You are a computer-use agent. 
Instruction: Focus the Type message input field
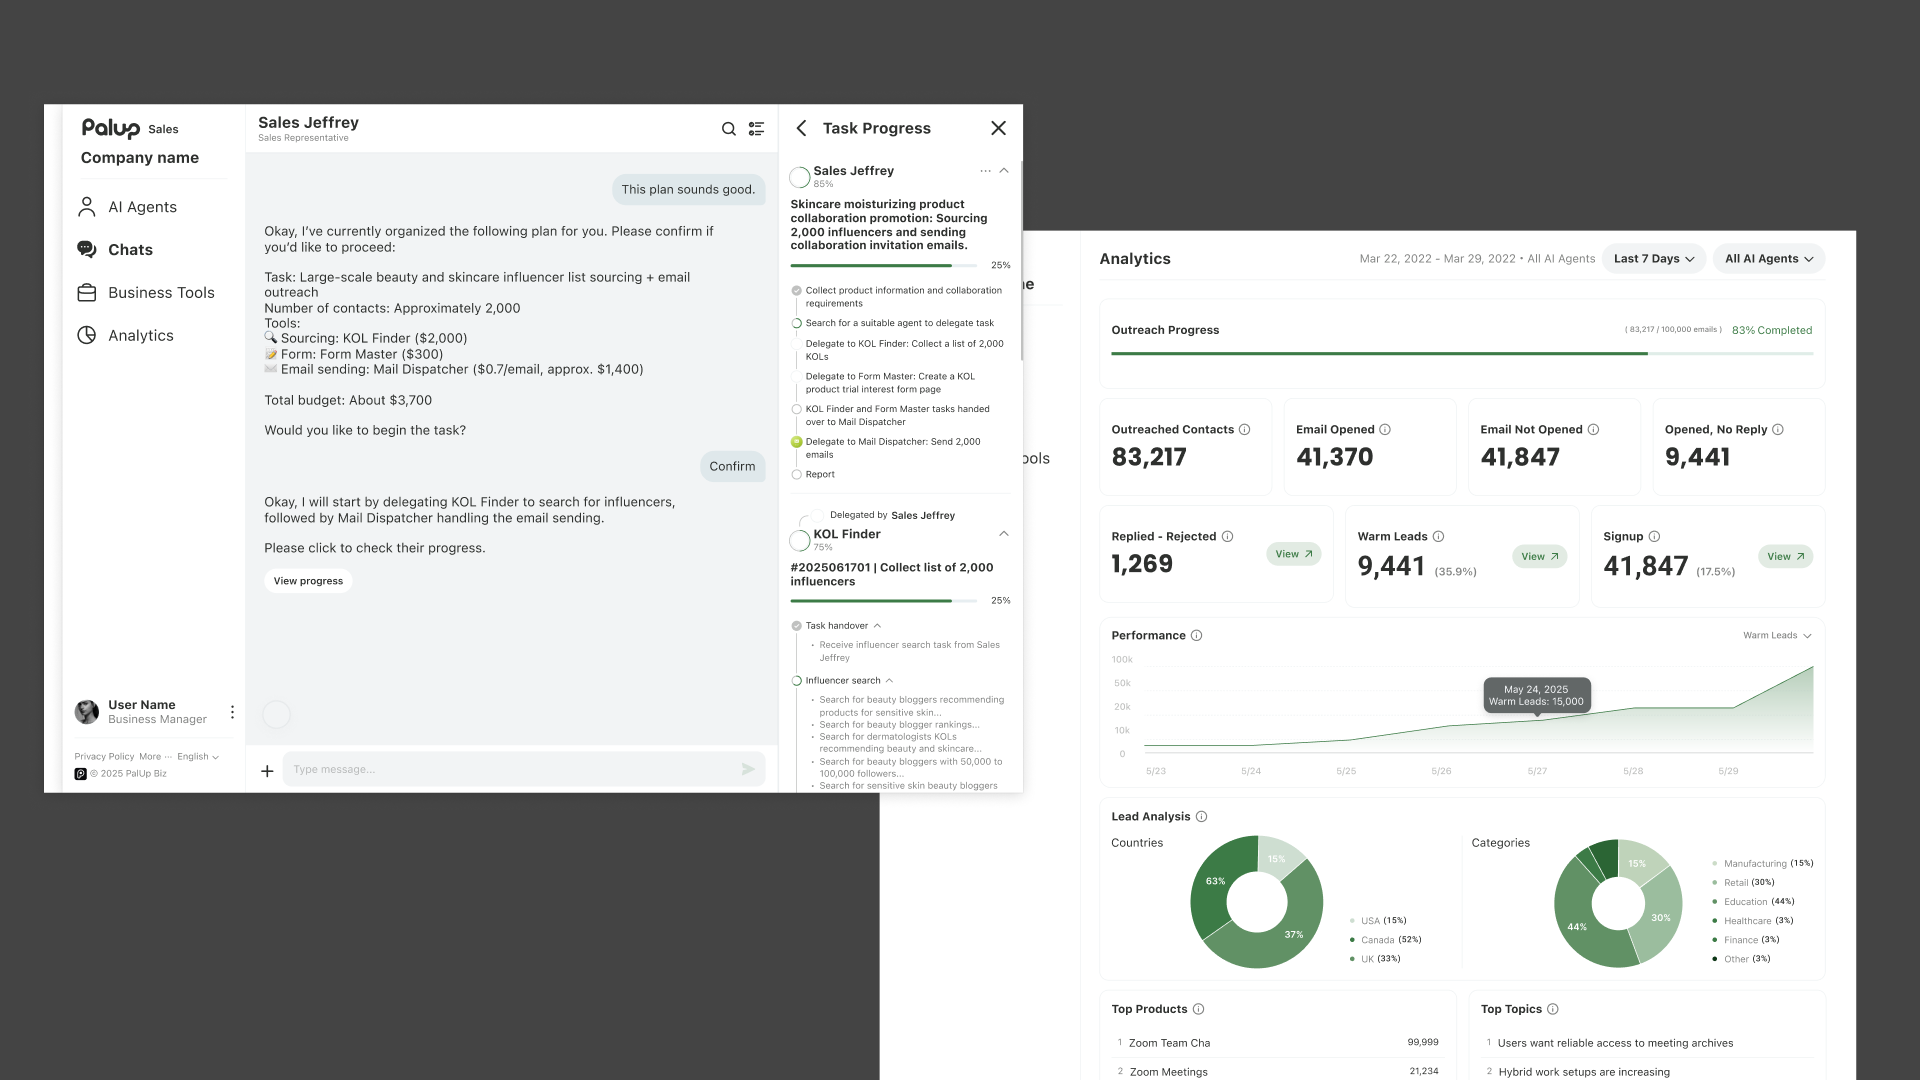(524, 769)
